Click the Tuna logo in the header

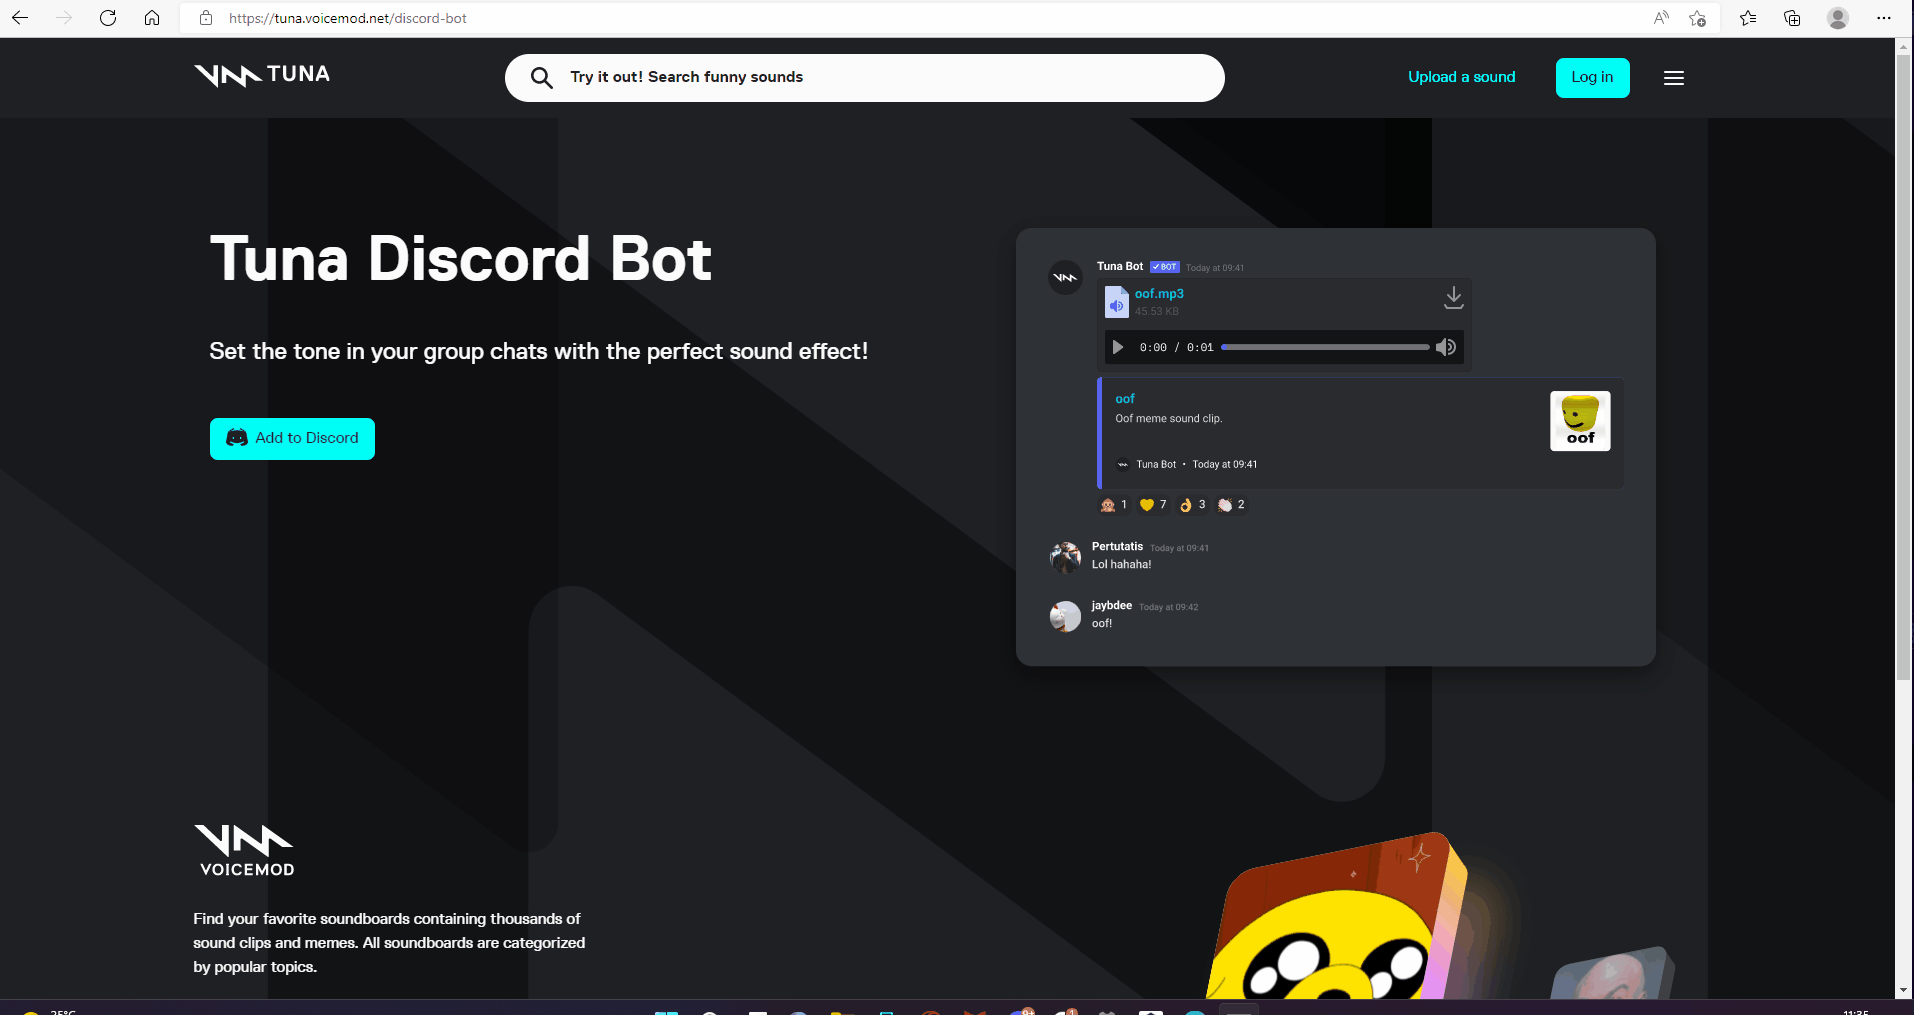(262, 75)
